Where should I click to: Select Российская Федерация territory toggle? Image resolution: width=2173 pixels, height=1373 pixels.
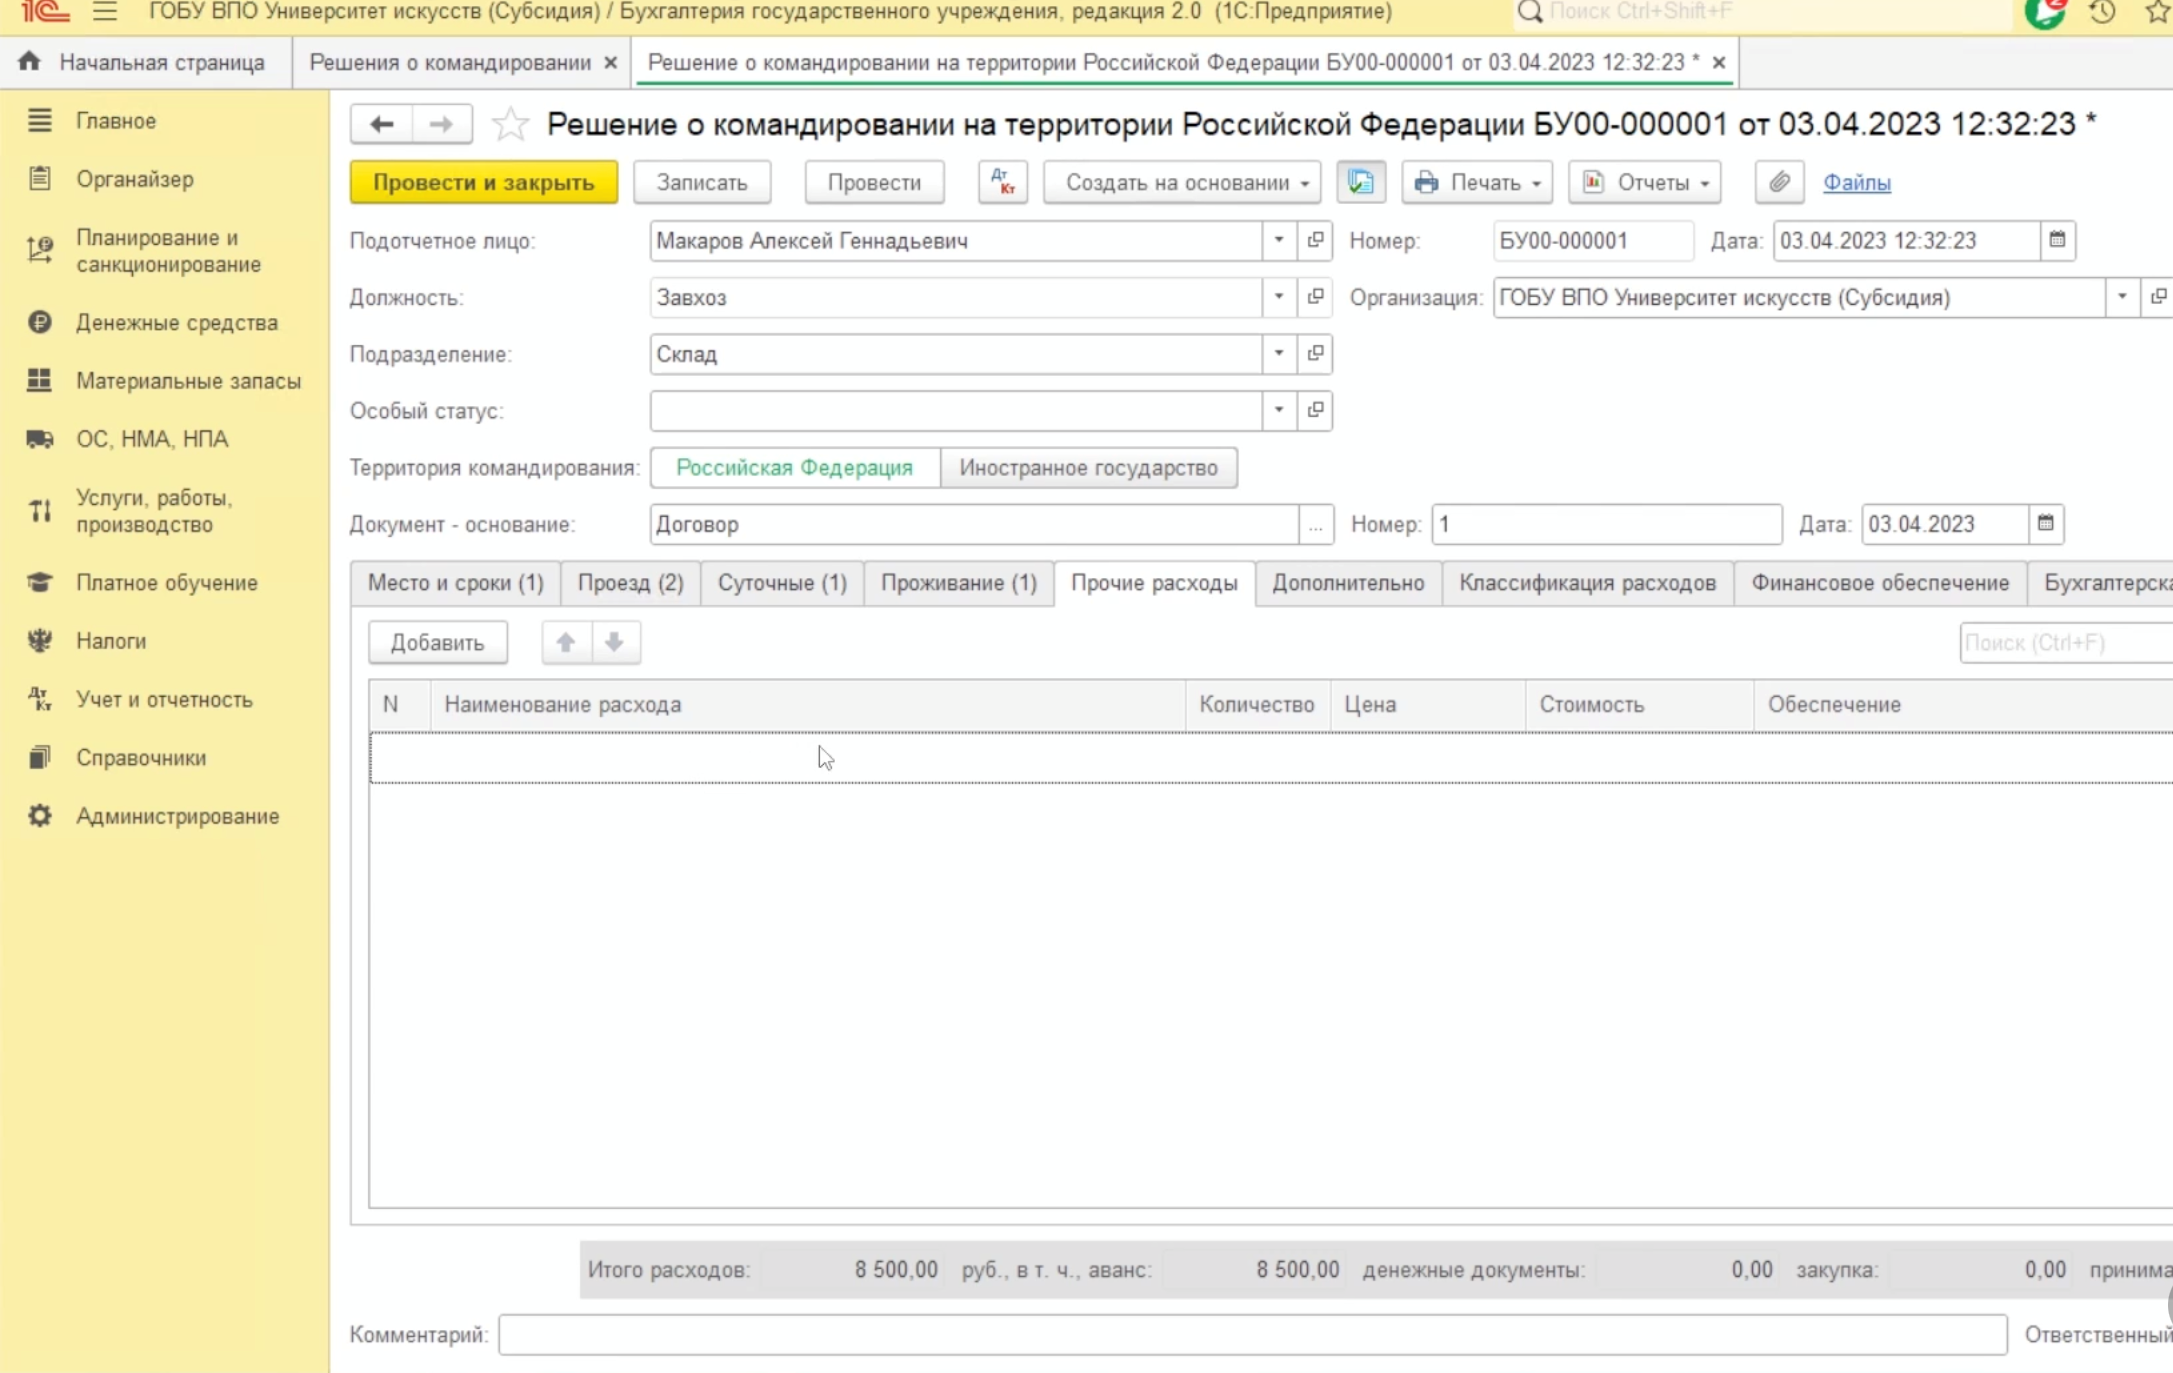click(794, 468)
